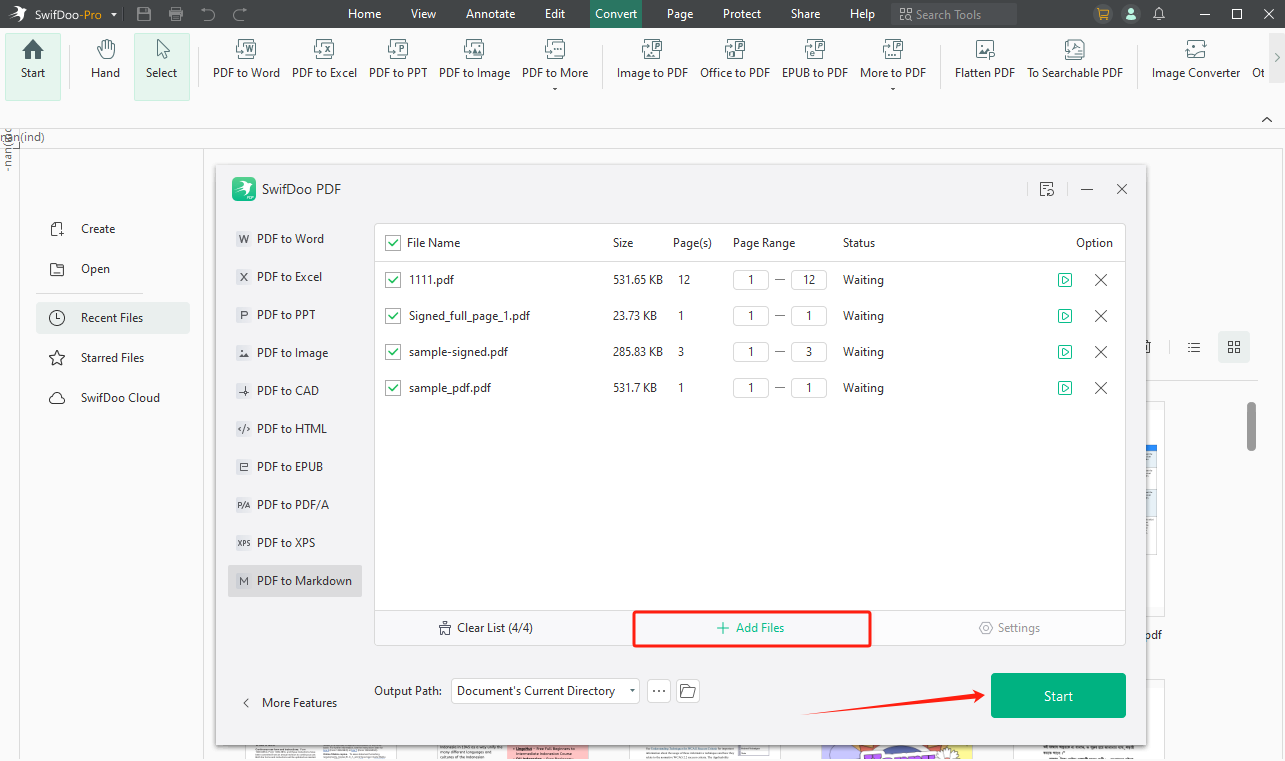Redo action icon in title bar
The image size is (1285, 761).
coord(240,14)
